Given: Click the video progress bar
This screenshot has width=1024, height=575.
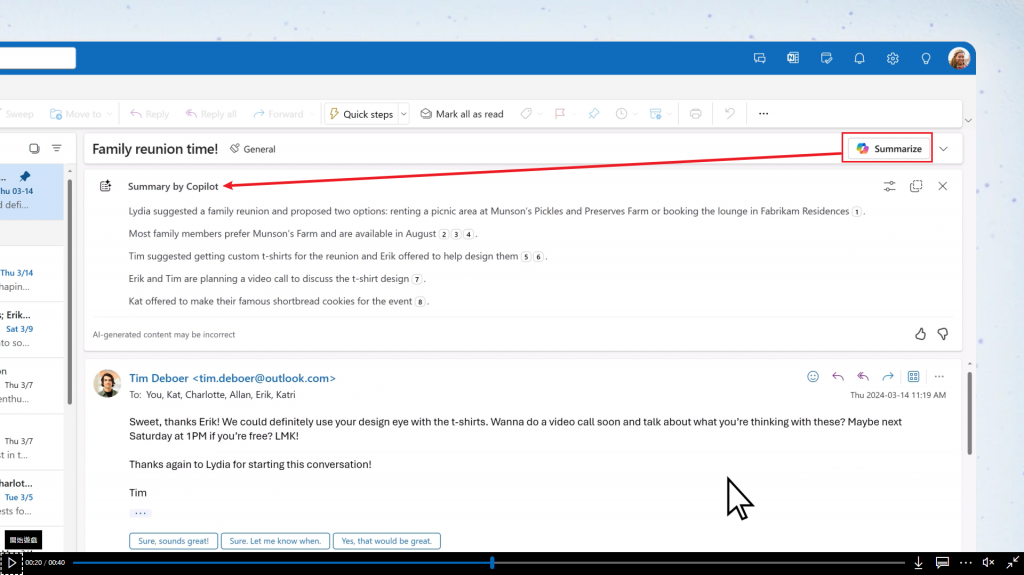Looking at the screenshot, I should (488, 563).
